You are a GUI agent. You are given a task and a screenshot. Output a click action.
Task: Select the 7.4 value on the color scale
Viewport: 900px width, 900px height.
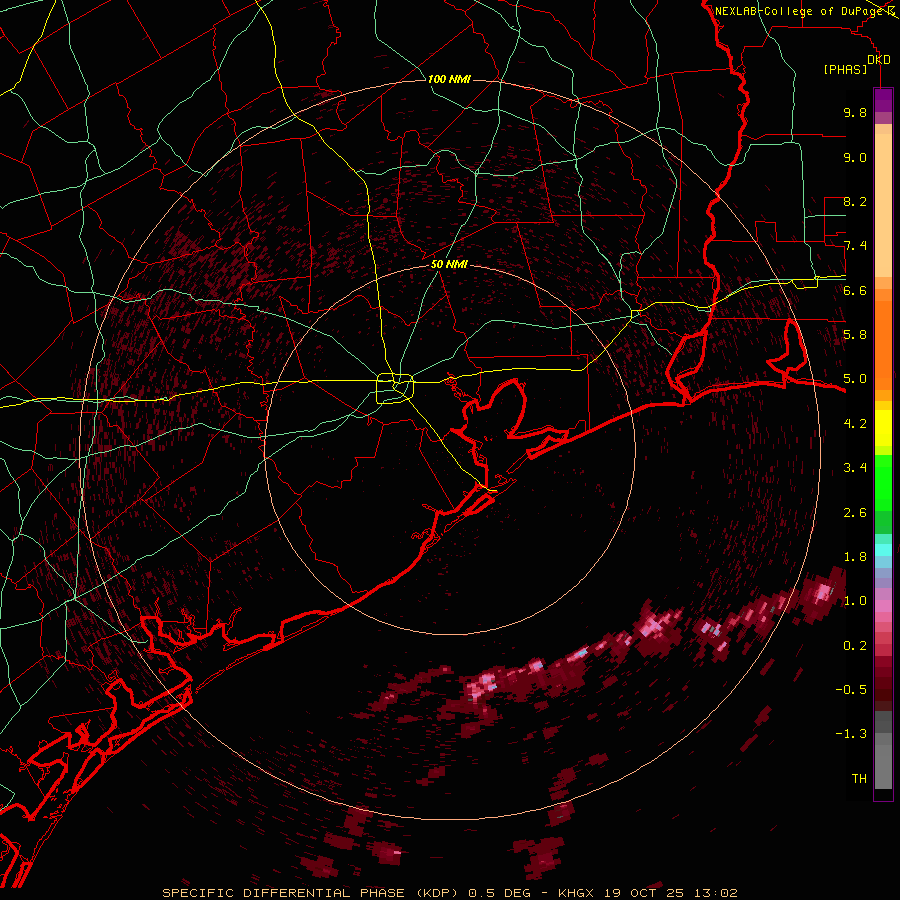click(855, 246)
